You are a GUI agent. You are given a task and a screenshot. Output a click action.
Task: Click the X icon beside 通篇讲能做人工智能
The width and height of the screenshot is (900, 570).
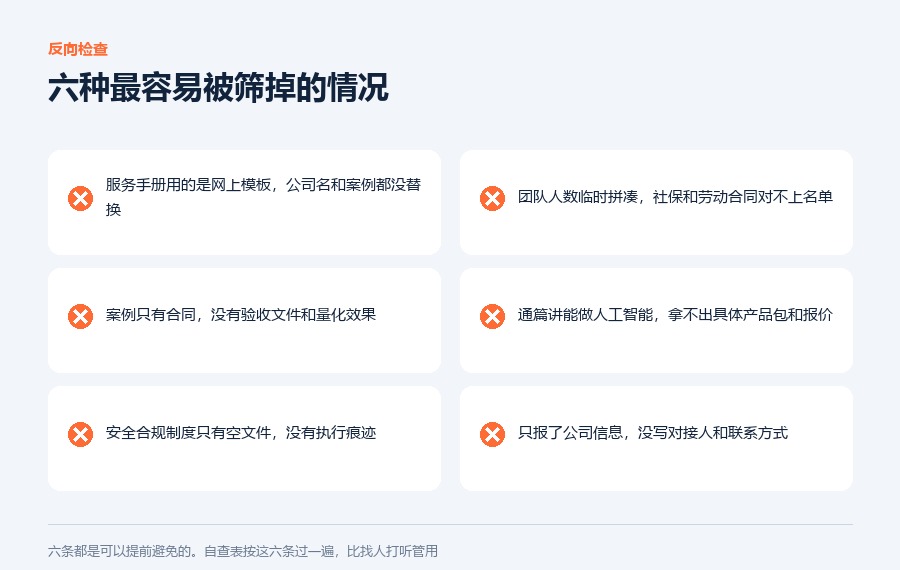coord(492,316)
